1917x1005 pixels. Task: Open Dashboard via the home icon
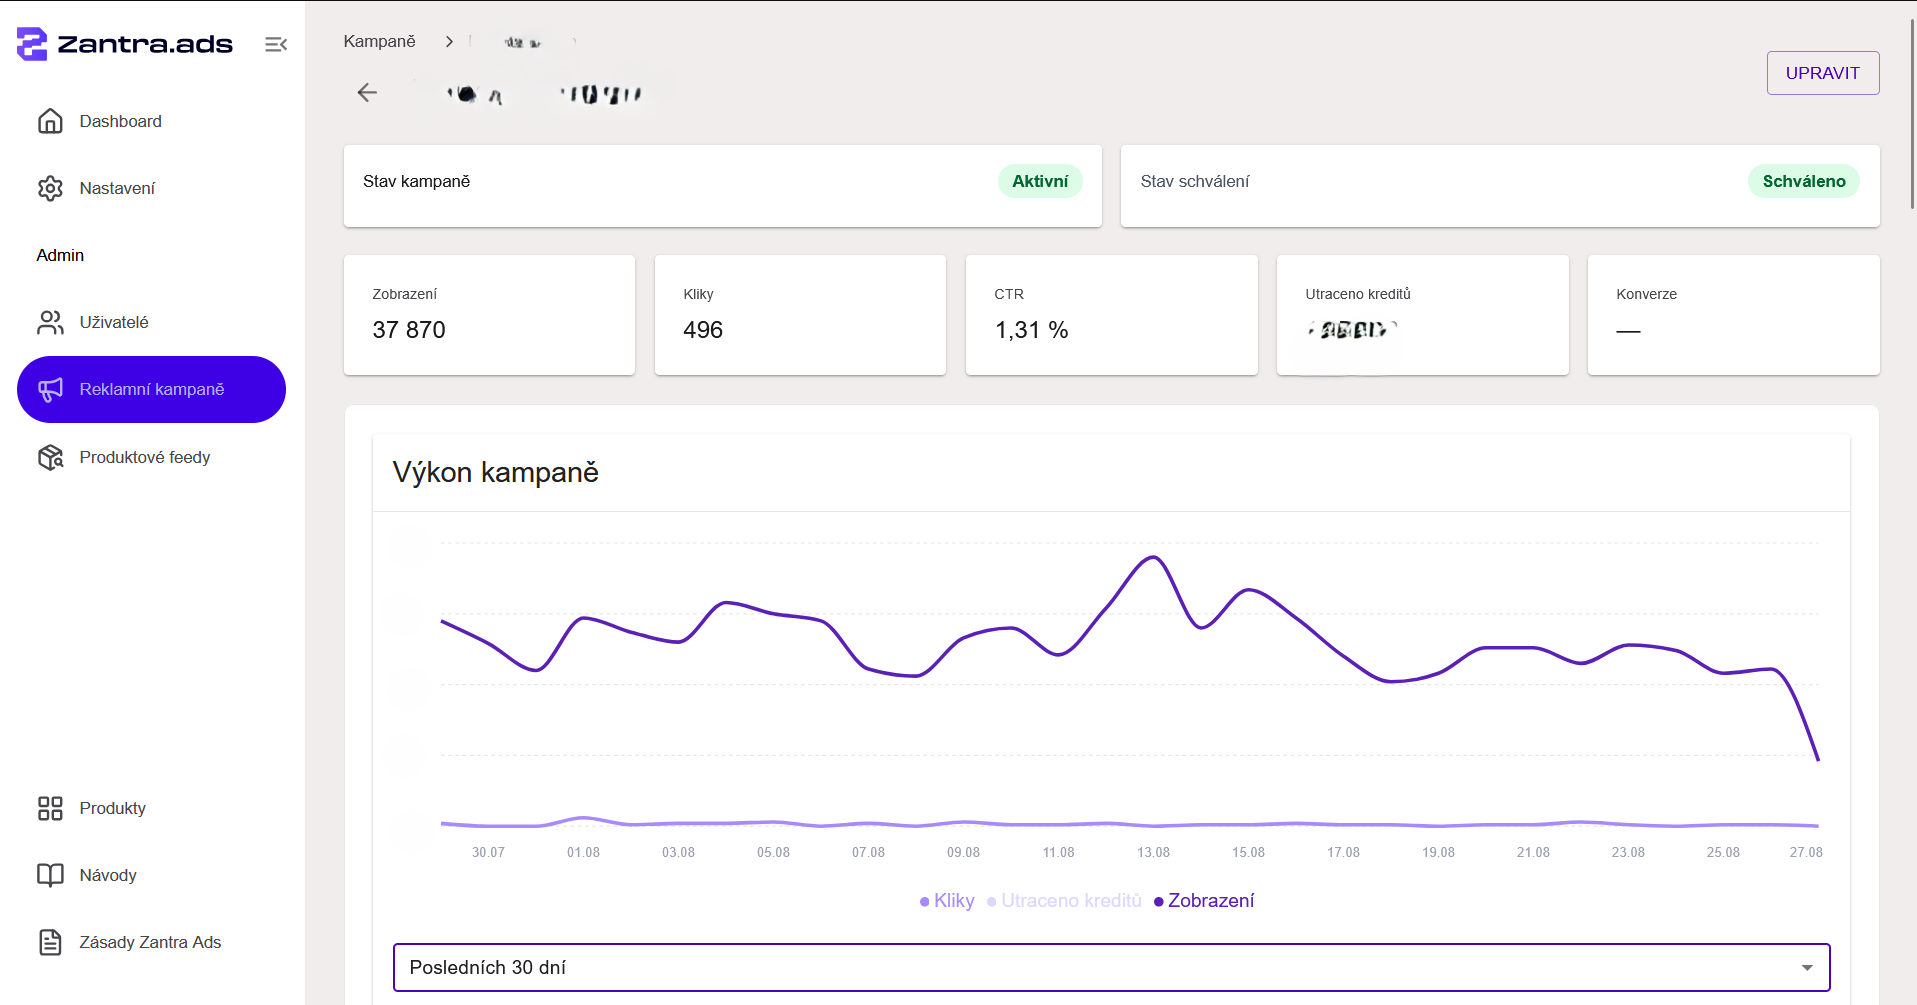click(50, 121)
